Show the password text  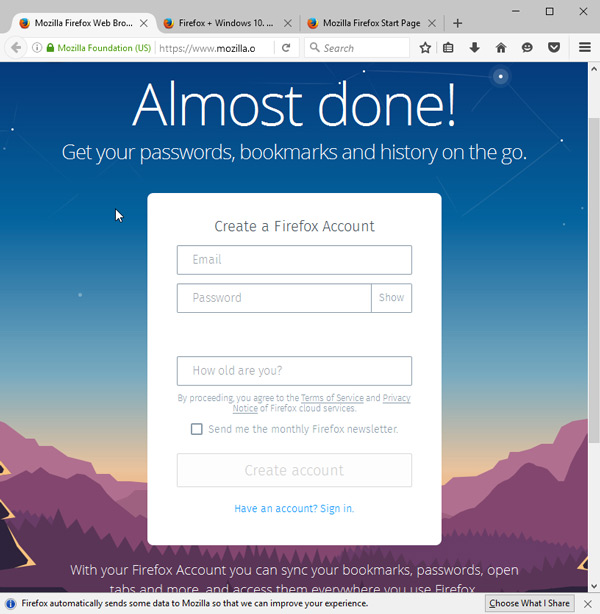(391, 298)
